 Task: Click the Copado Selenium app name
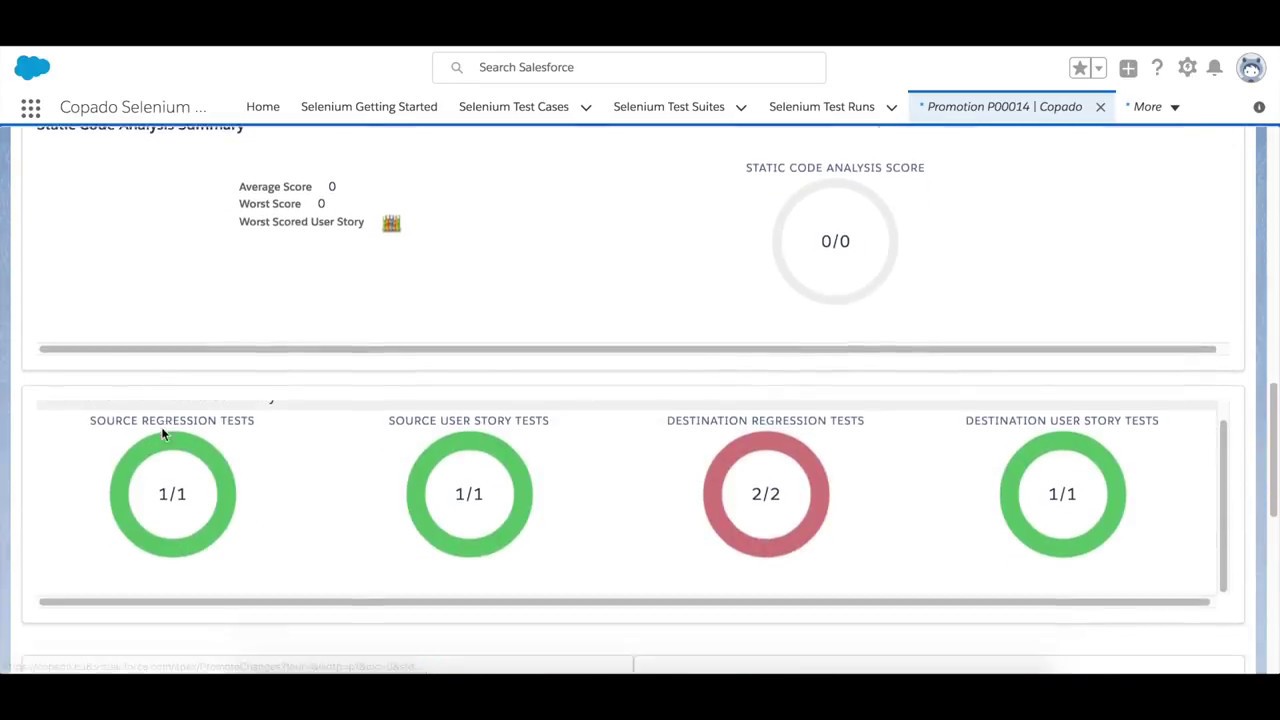(x=133, y=107)
